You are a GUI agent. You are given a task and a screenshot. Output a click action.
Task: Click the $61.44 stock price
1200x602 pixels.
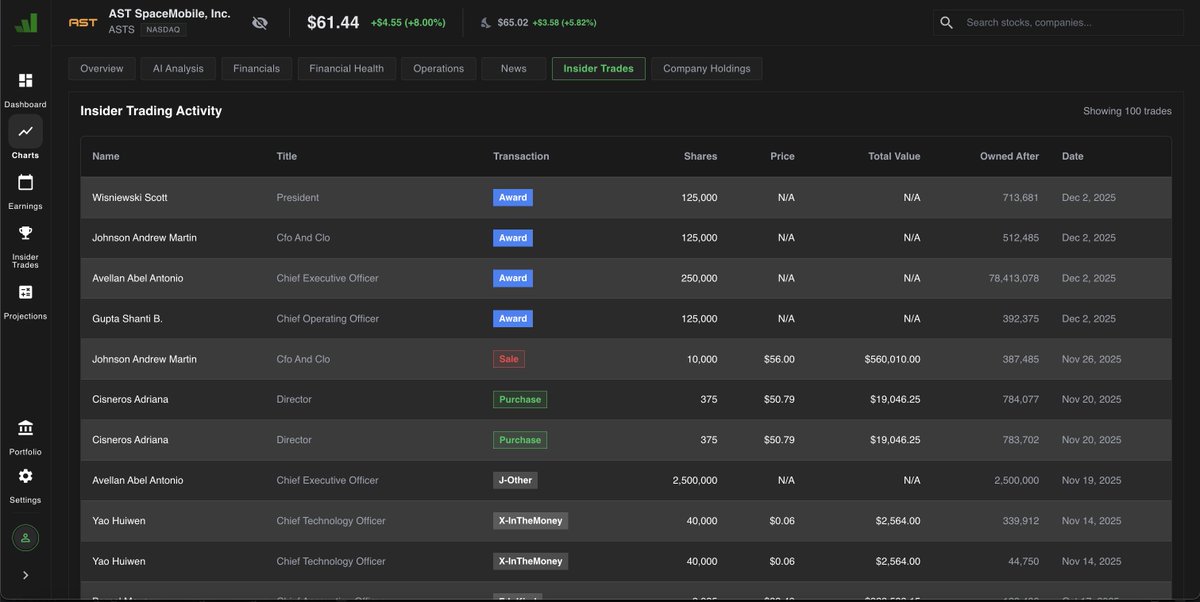pyautogui.click(x=333, y=22)
